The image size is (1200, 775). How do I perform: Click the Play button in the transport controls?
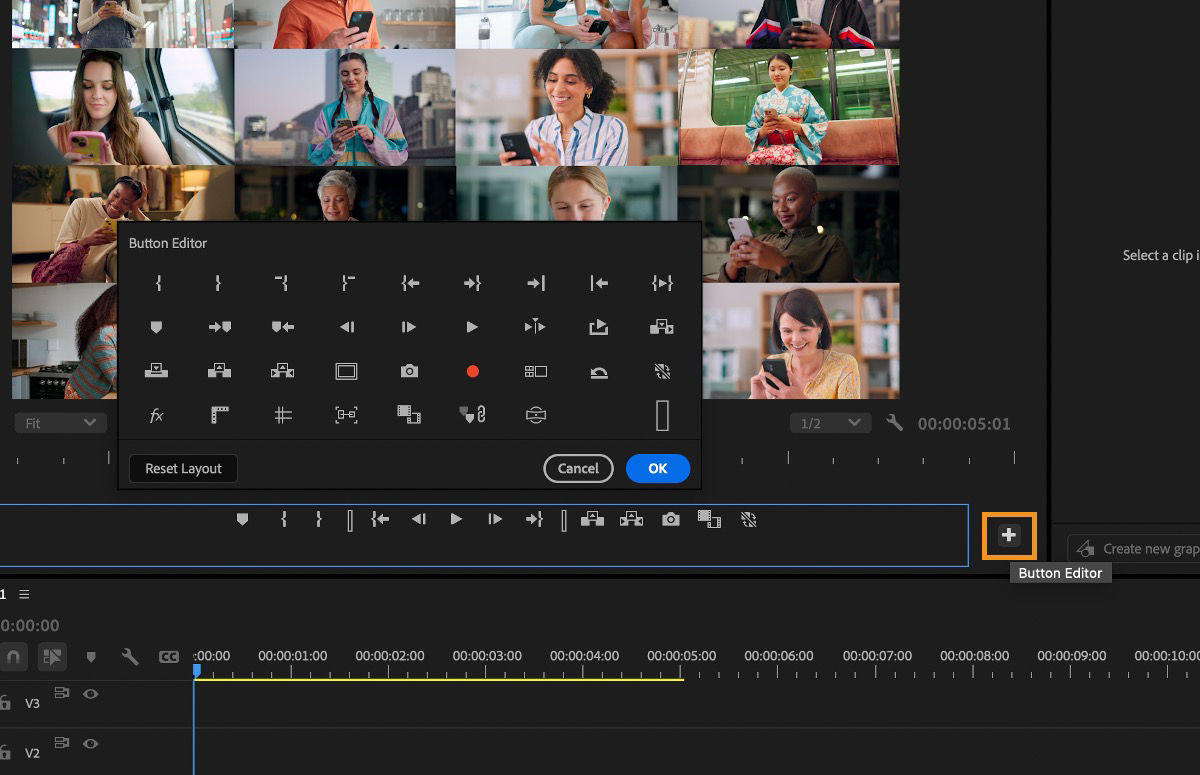pos(456,519)
